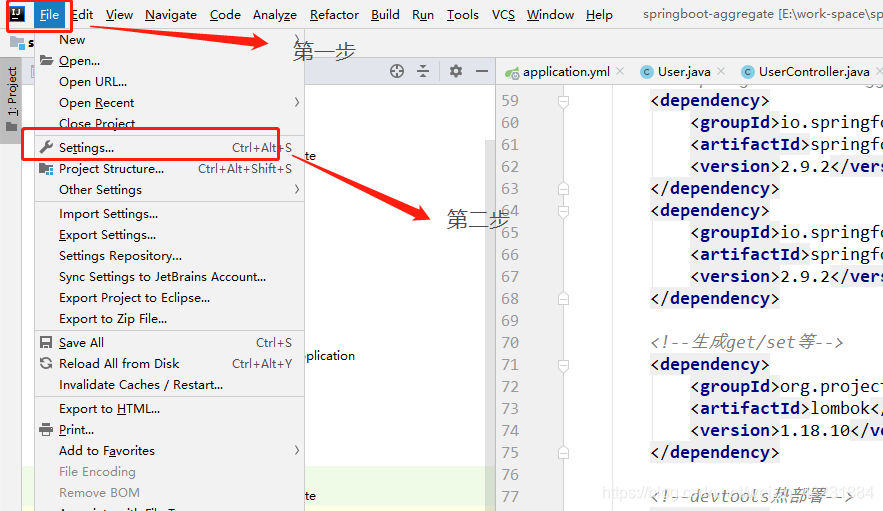Viewport: 883px width, 511px height.
Task: Open the Navigate menu
Action: pos(171,15)
